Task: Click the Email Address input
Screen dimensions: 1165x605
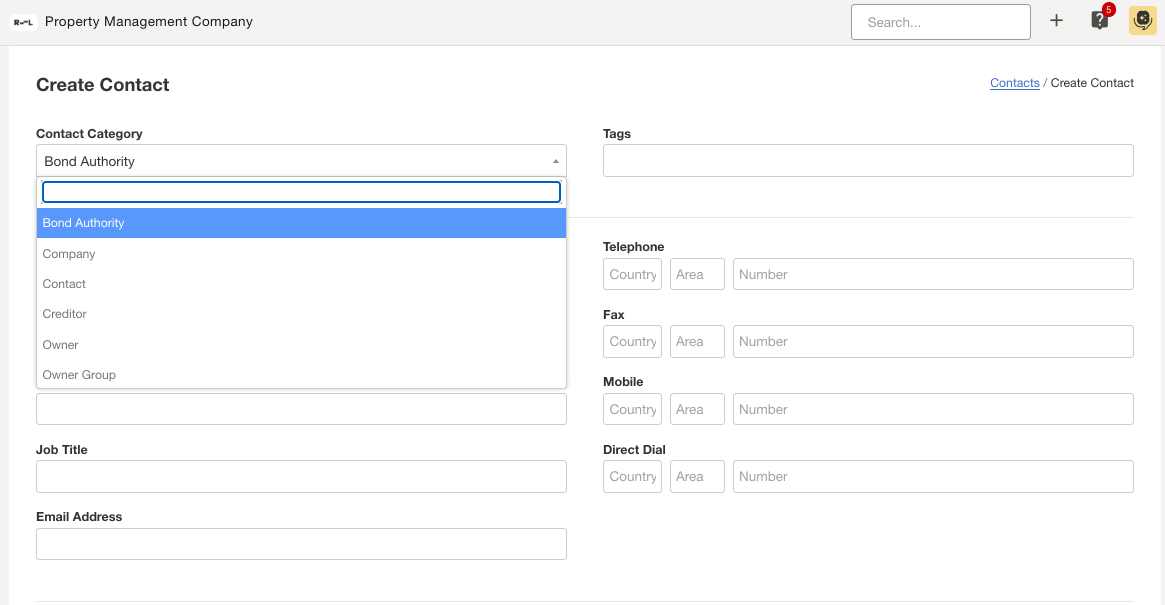Action: tap(301, 544)
